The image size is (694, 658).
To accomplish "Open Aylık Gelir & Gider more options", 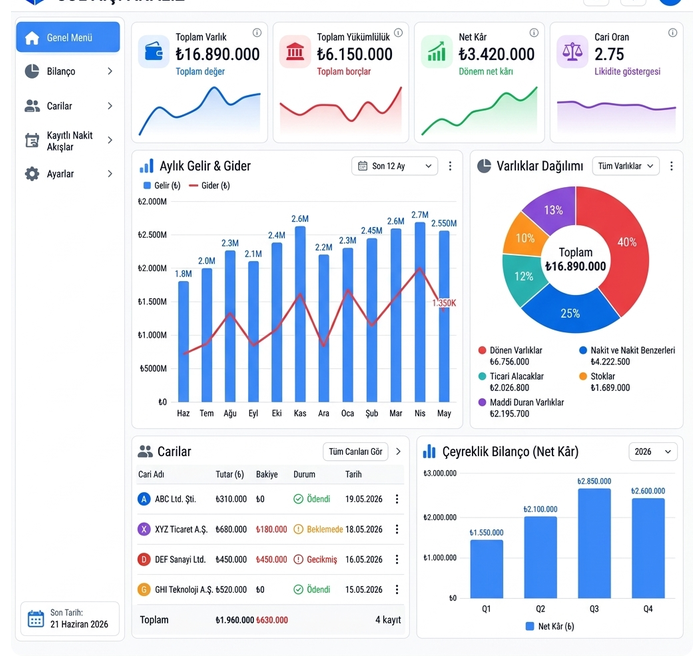I will pyautogui.click(x=450, y=166).
